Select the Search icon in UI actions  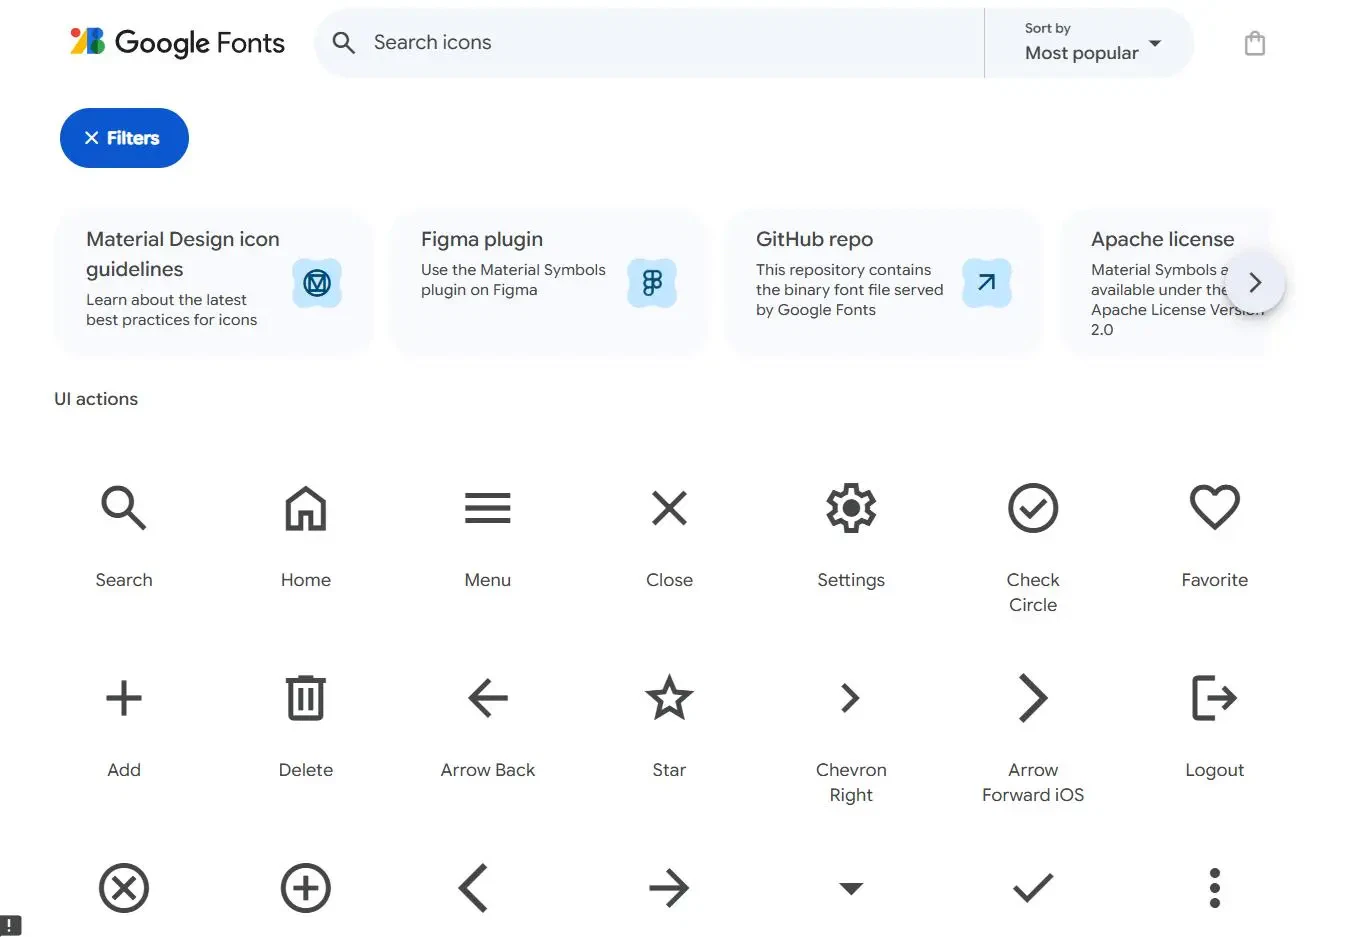coord(123,508)
